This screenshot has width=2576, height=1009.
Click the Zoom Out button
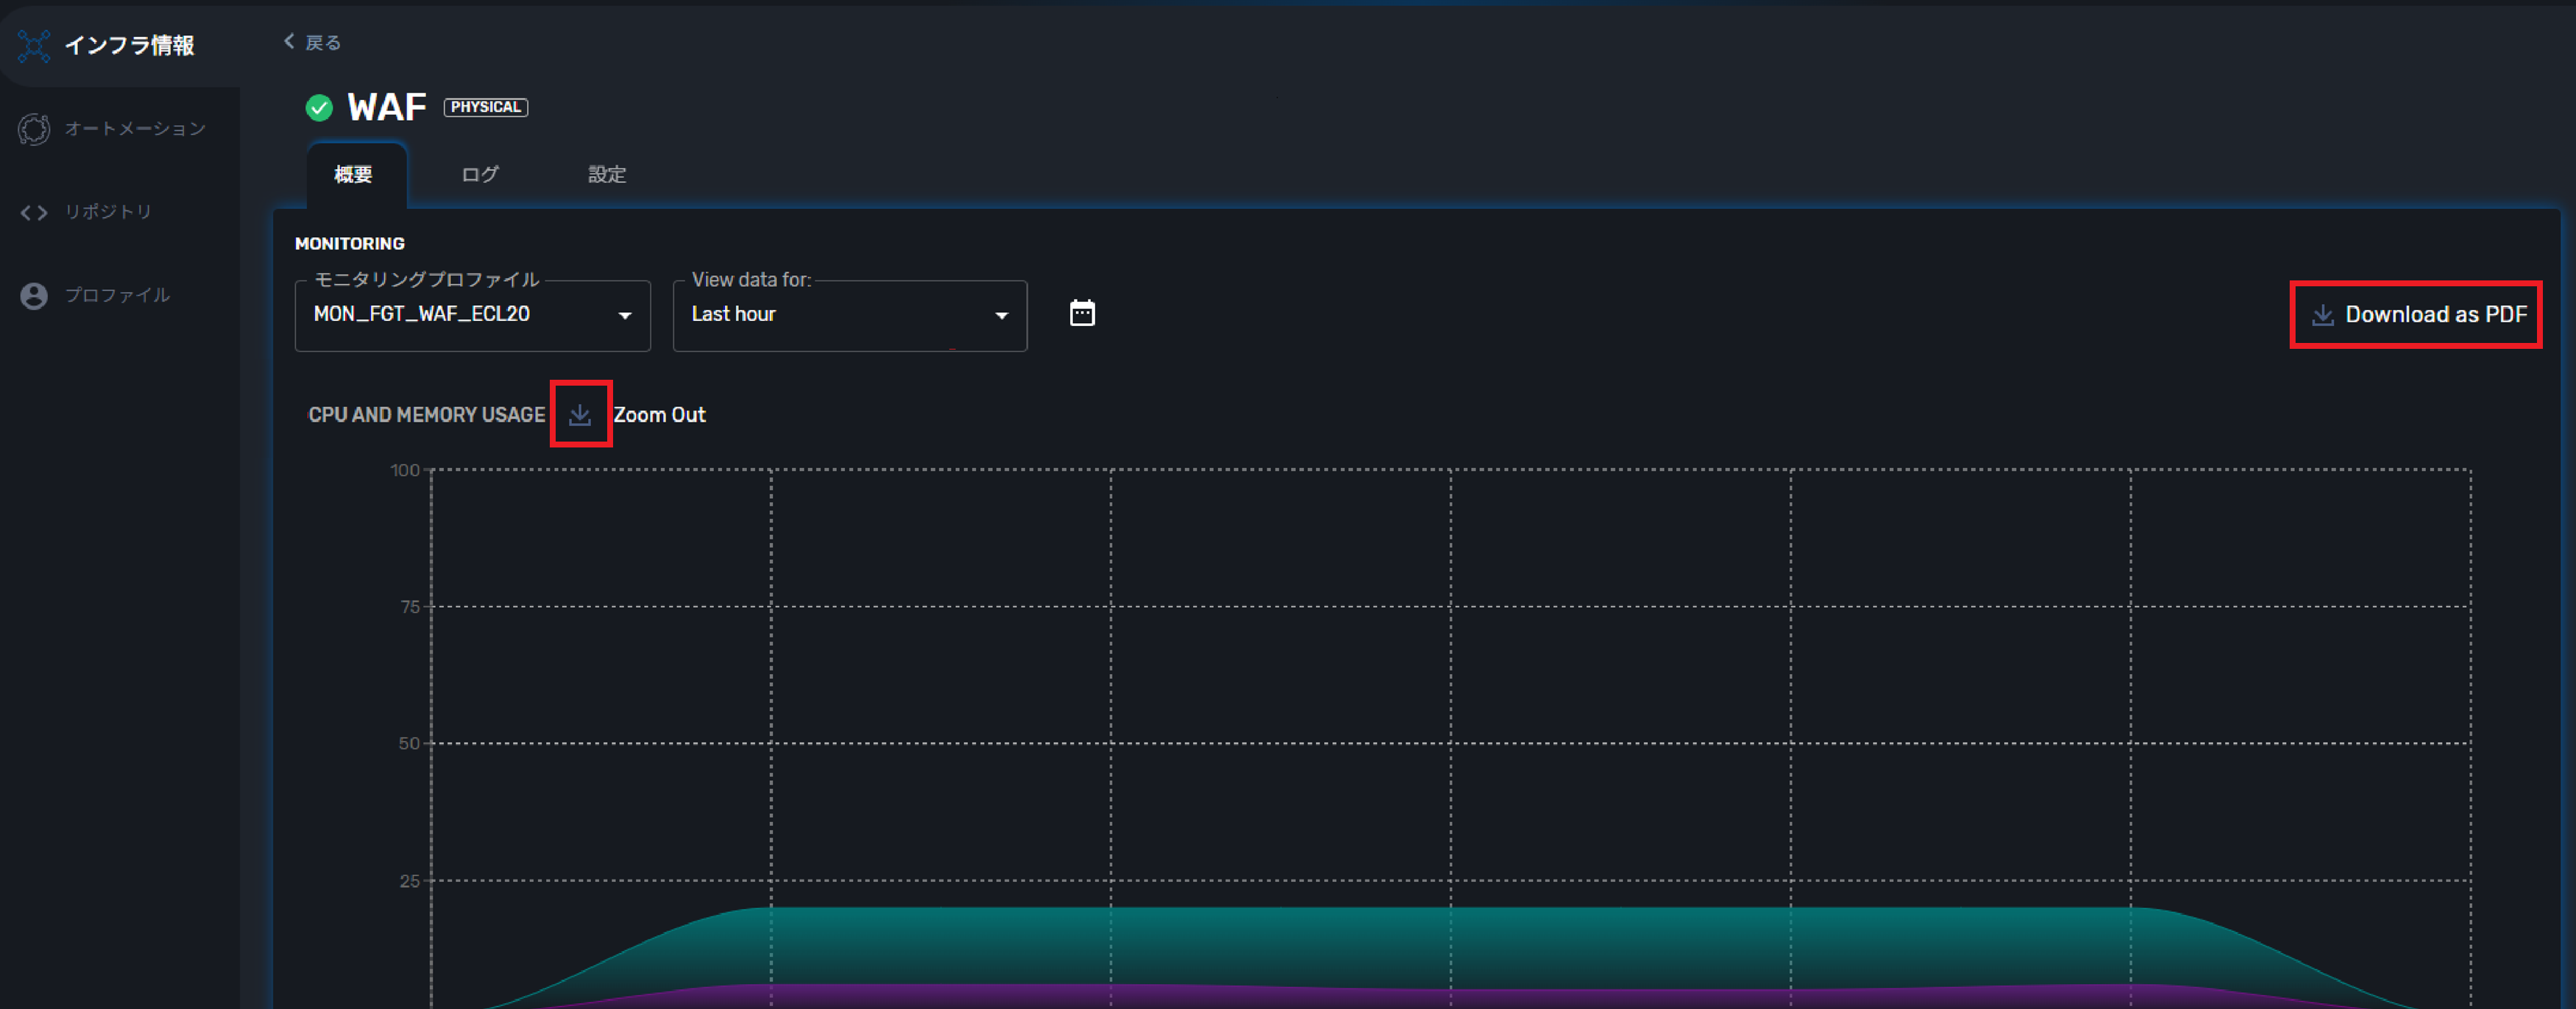(x=659, y=415)
